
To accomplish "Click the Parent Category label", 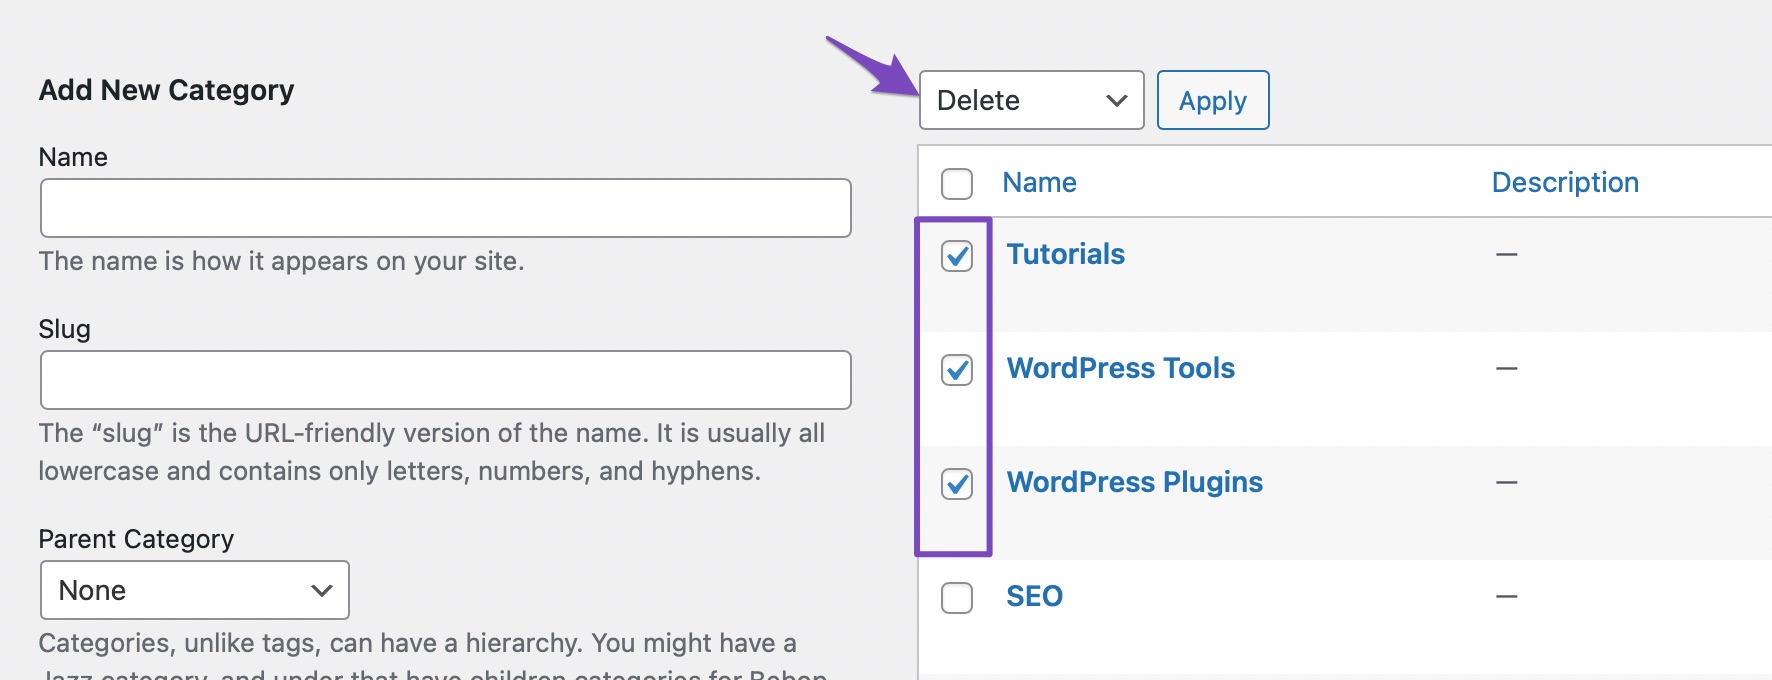I will [136, 539].
